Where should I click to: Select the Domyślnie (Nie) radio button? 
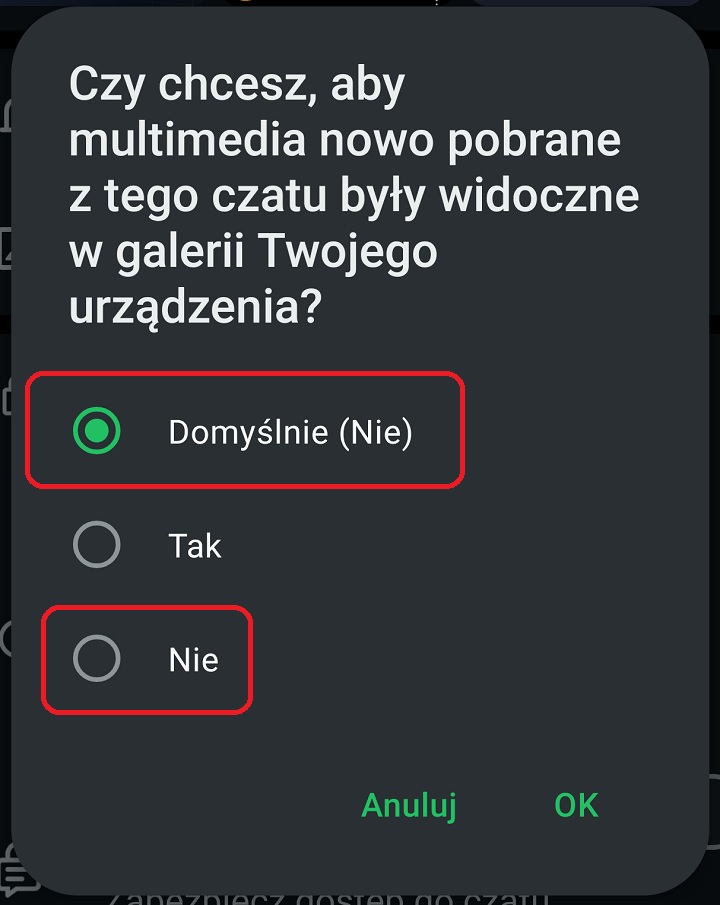[x=97, y=431]
